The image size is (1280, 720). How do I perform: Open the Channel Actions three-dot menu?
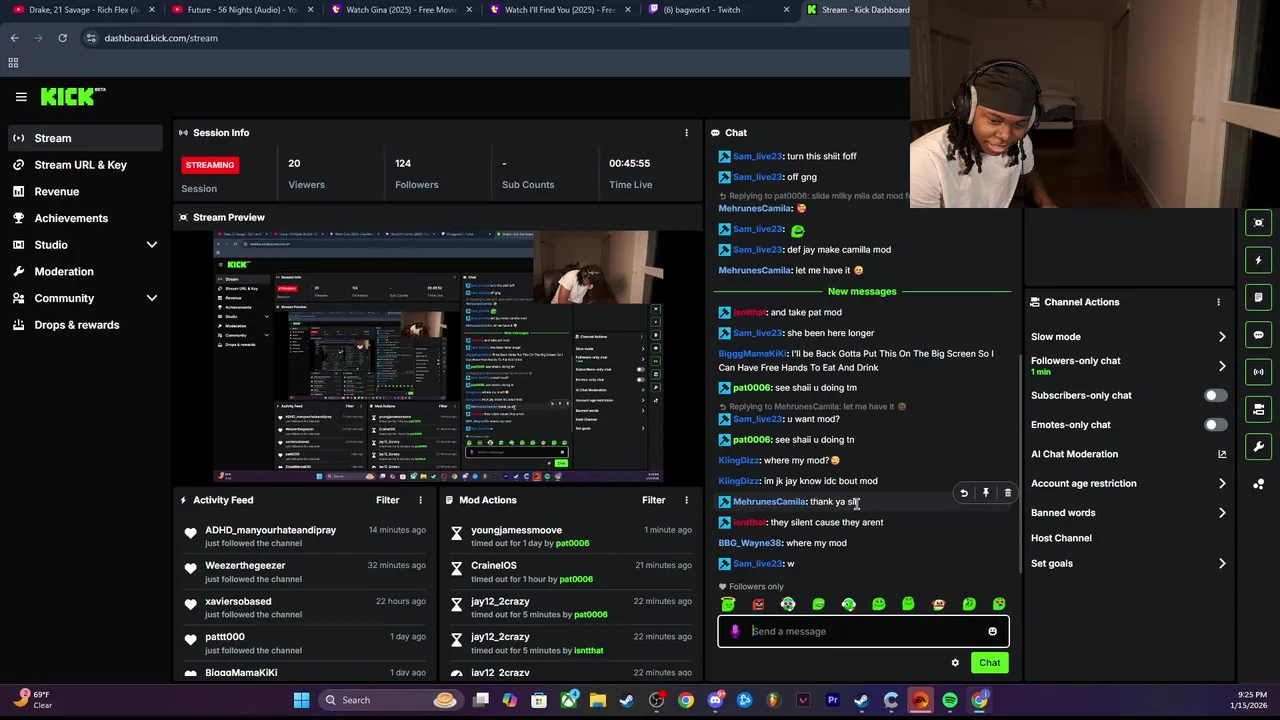coord(1218,302)
